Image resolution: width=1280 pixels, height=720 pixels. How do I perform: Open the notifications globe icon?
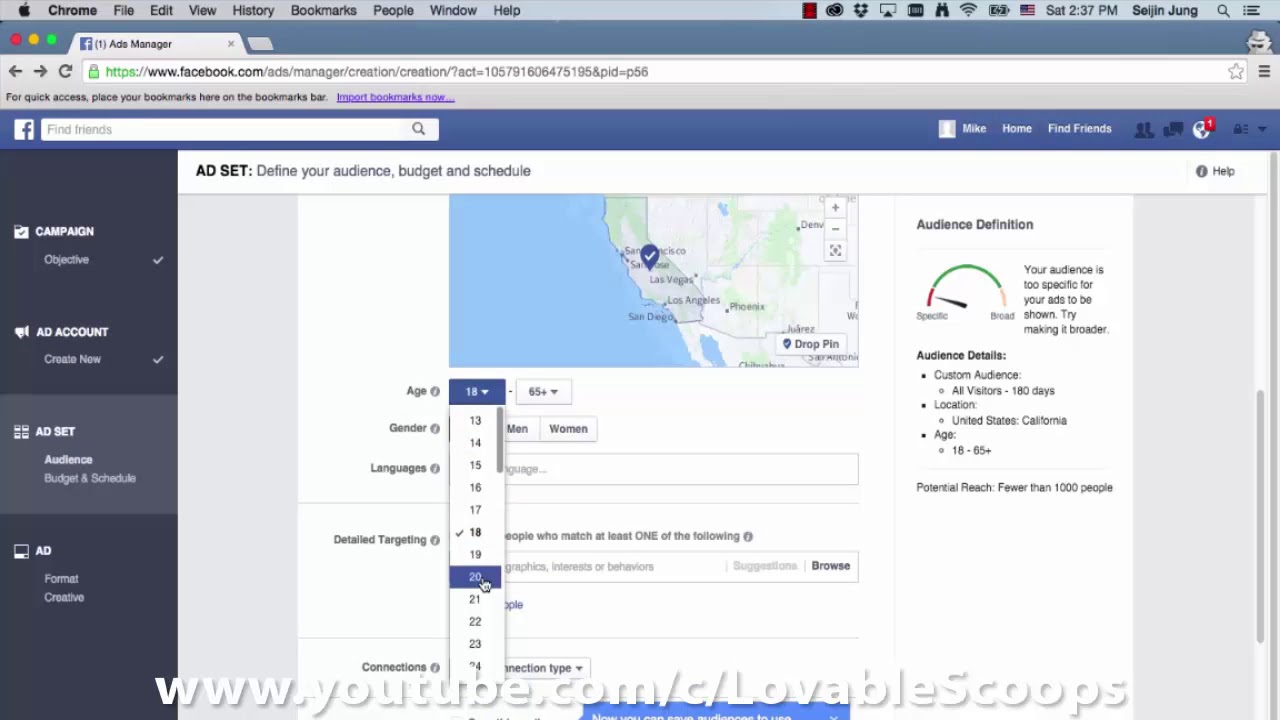[1203, 130]
